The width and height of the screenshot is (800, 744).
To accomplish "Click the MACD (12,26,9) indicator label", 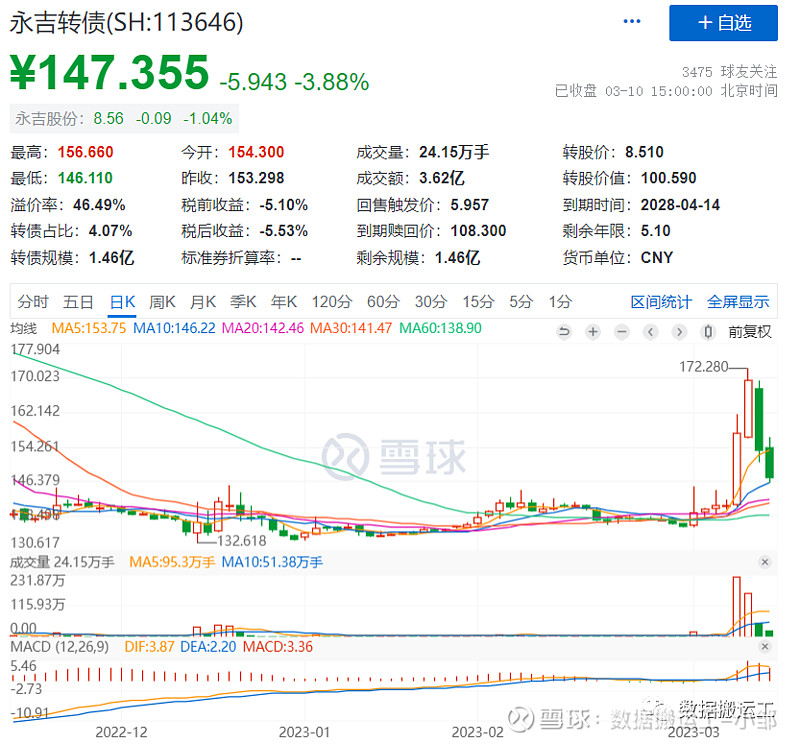I will click(60, 647).
